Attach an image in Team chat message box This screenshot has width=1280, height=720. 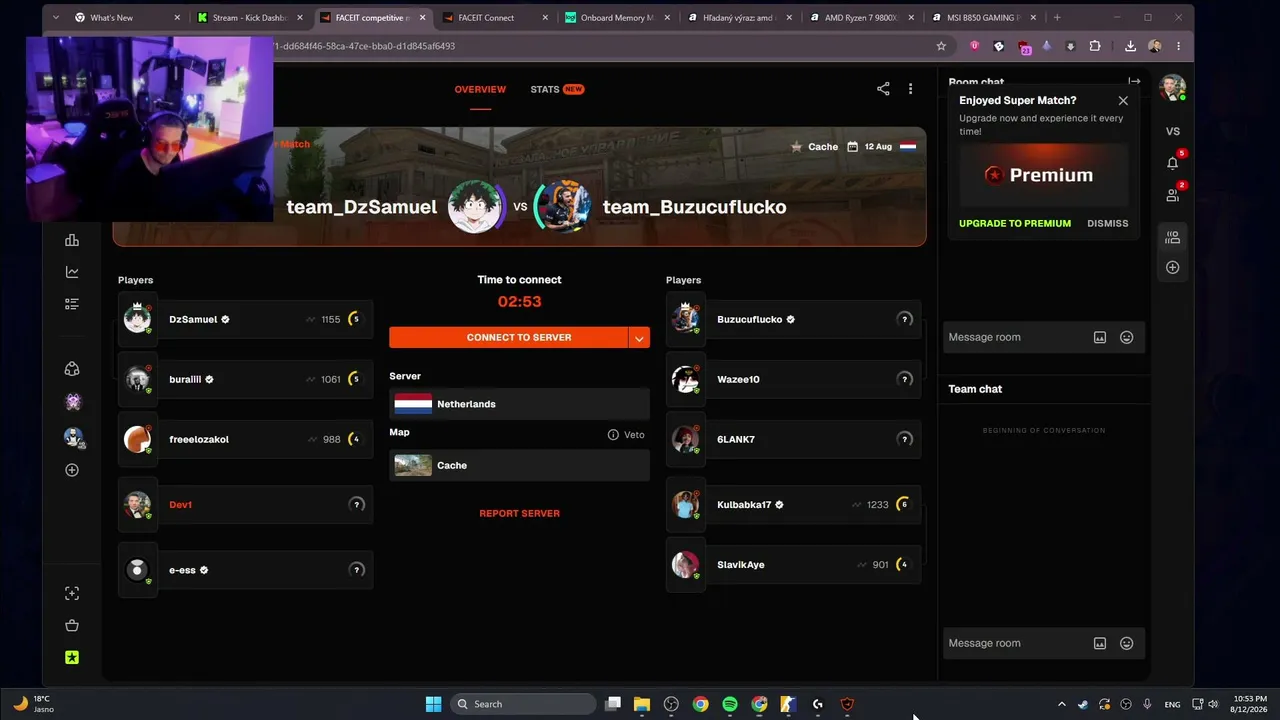[1100, 644]
